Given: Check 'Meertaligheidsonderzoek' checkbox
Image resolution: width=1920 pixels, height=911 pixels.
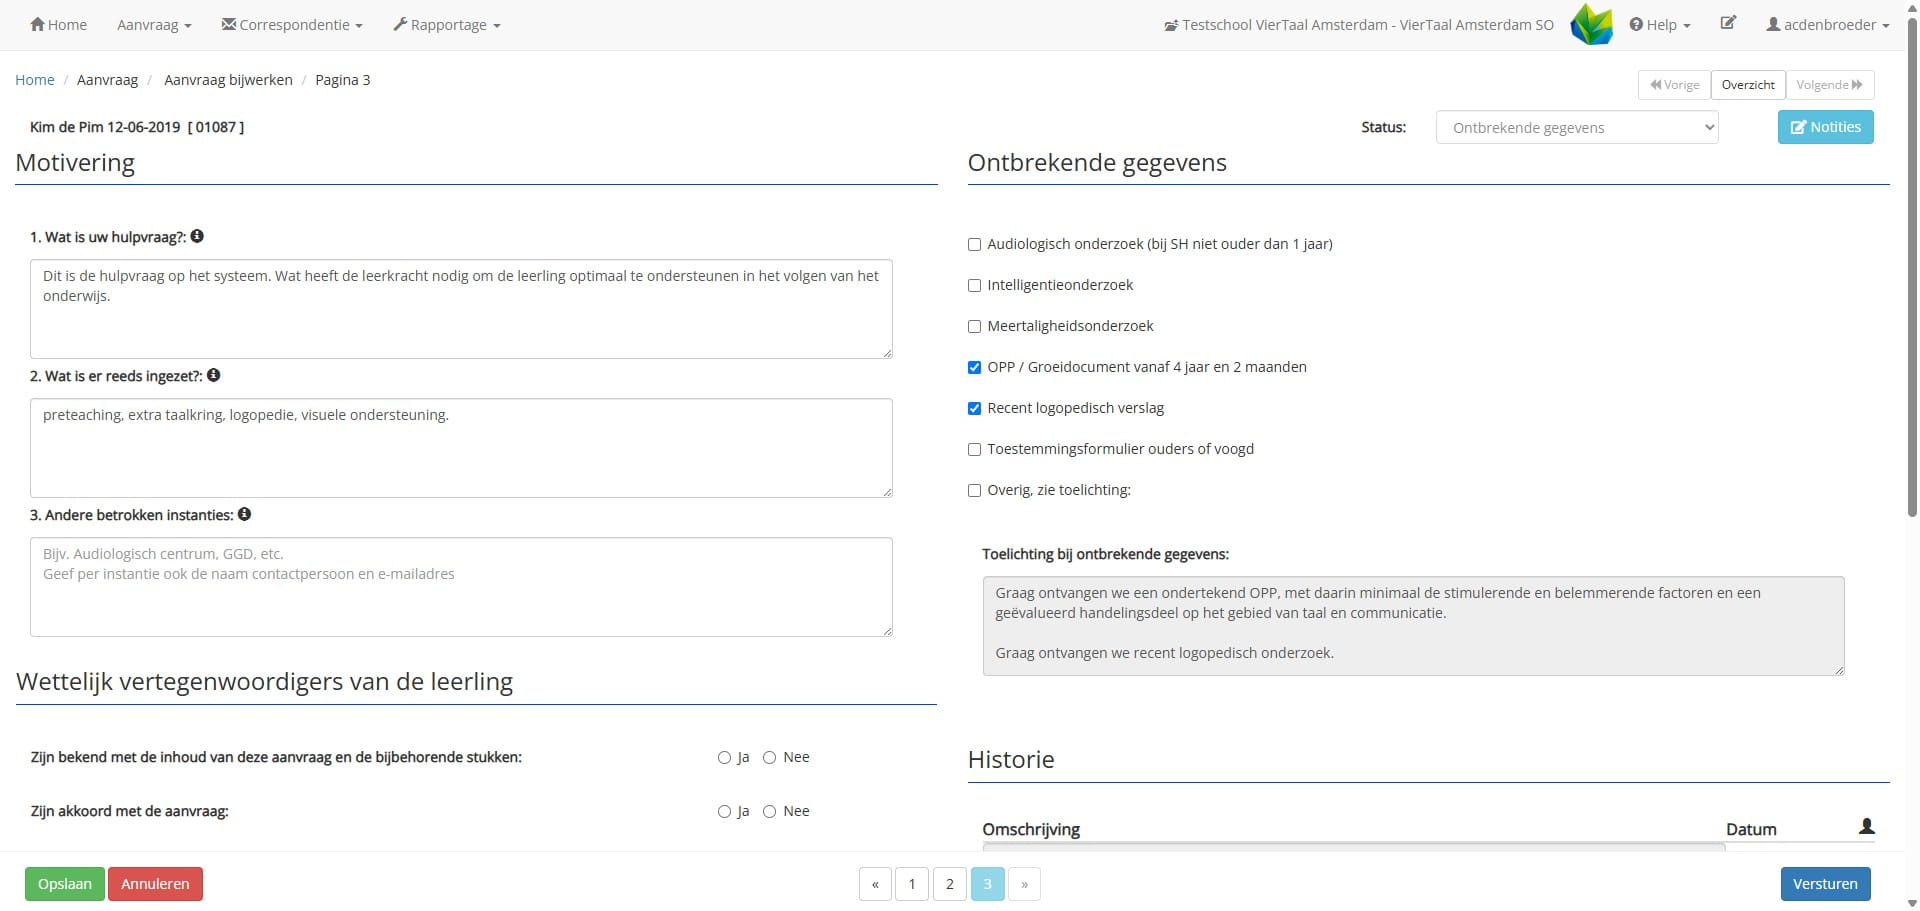Looking at the screenshot, I should click(974, 326).
